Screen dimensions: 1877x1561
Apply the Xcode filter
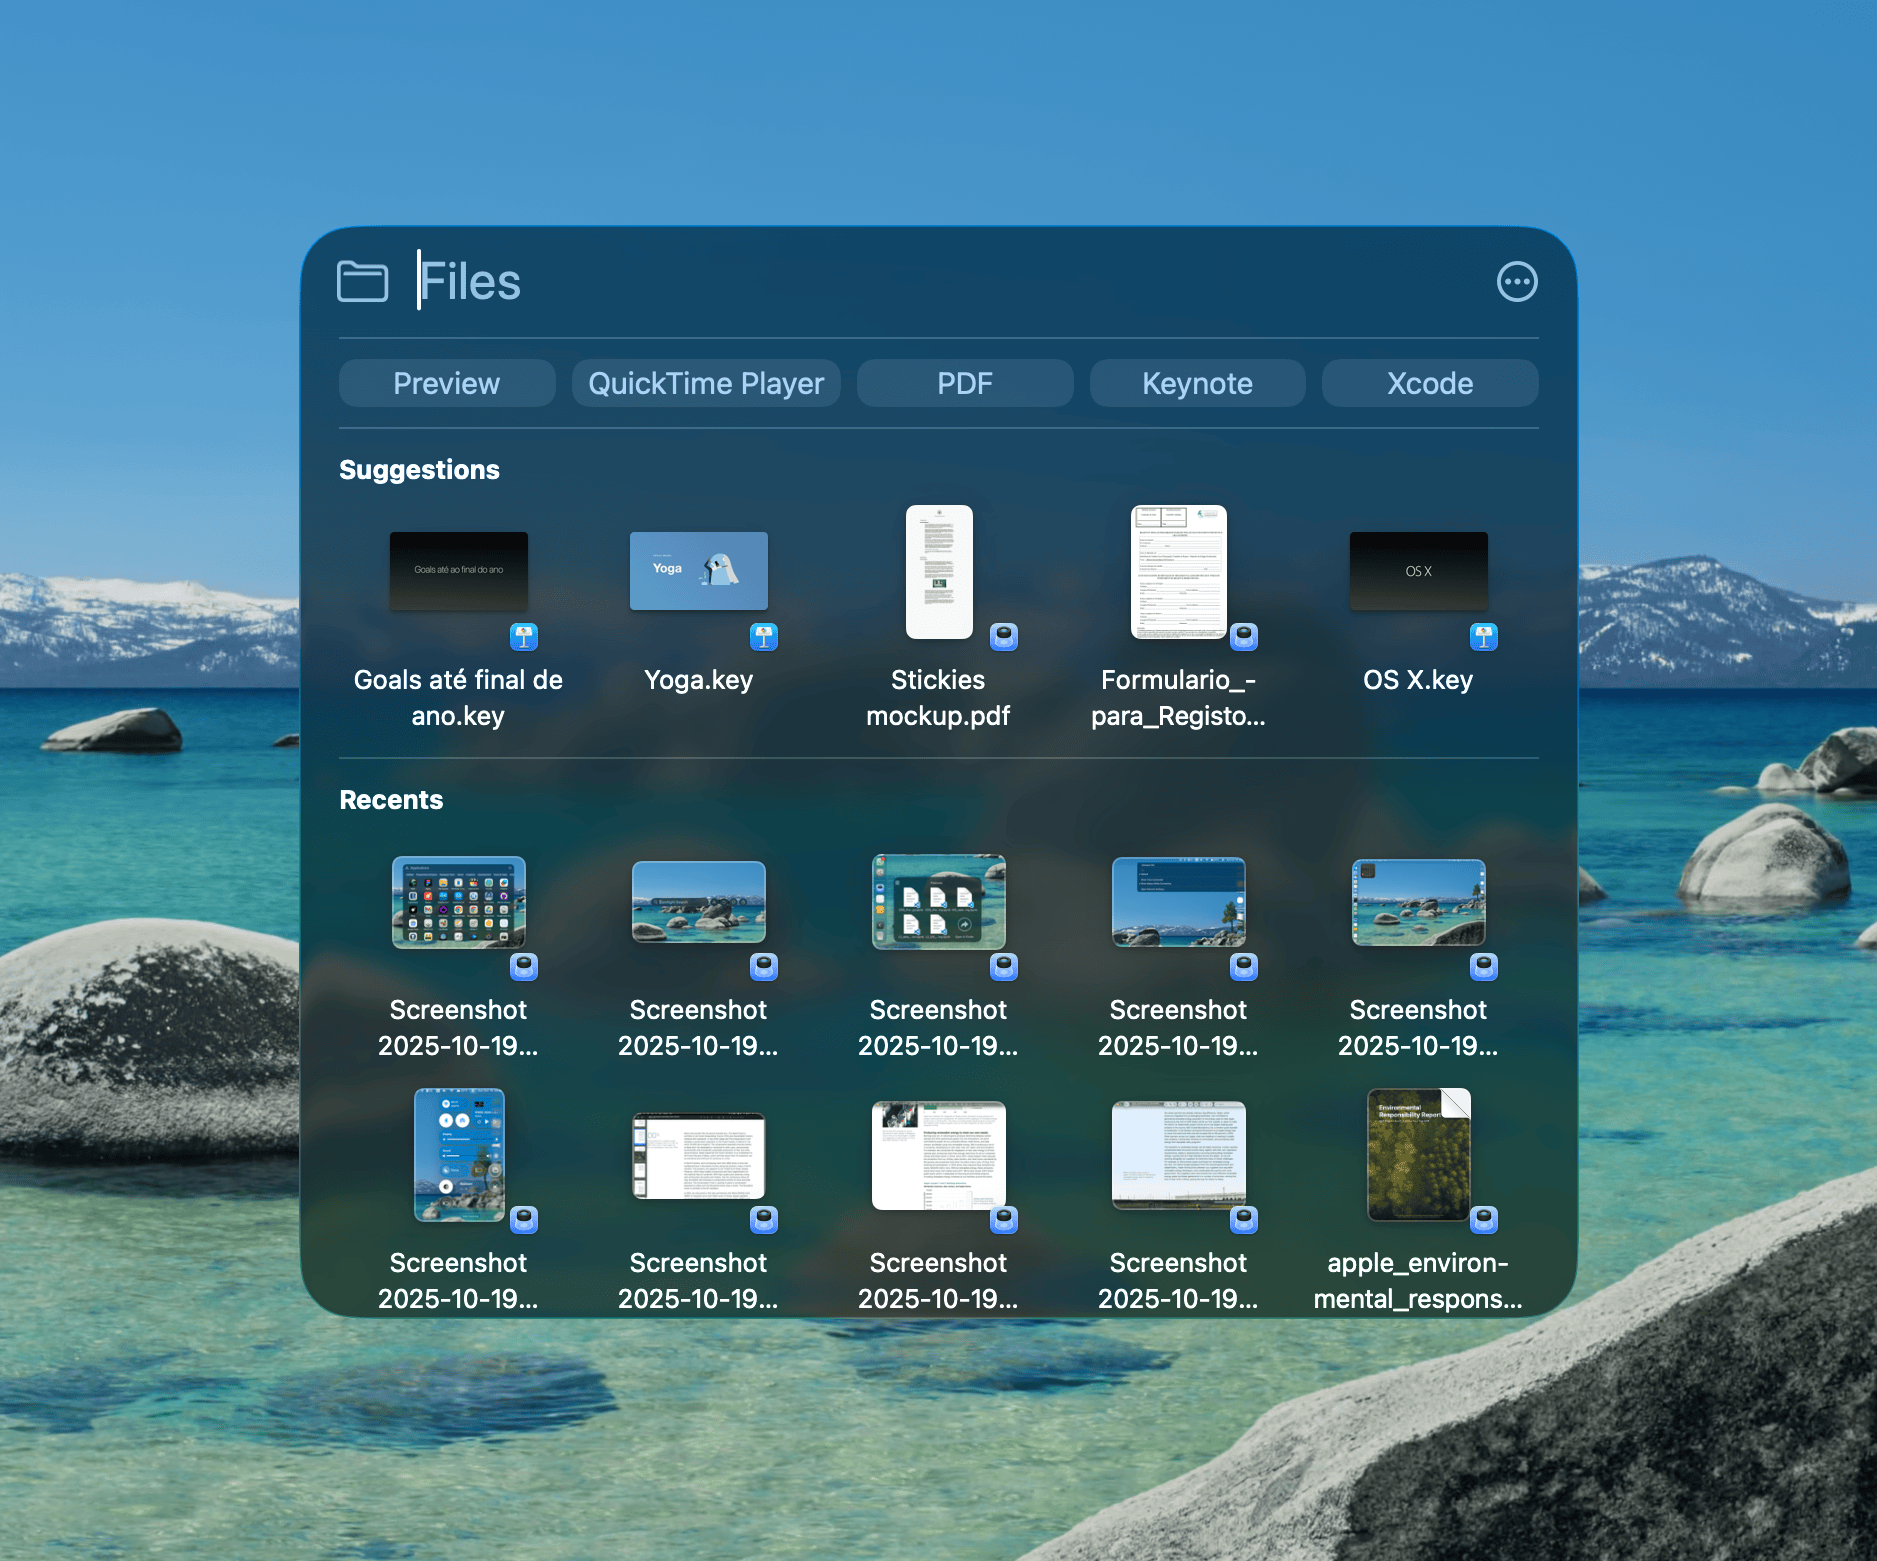click(1429, 384)
